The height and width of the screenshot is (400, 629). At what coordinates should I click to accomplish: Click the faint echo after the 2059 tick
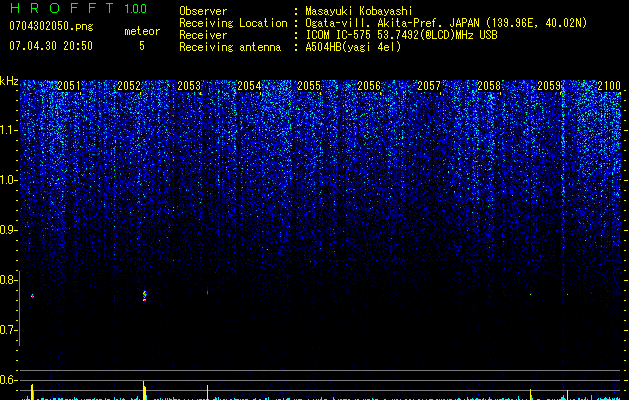(x=567, y=294)
